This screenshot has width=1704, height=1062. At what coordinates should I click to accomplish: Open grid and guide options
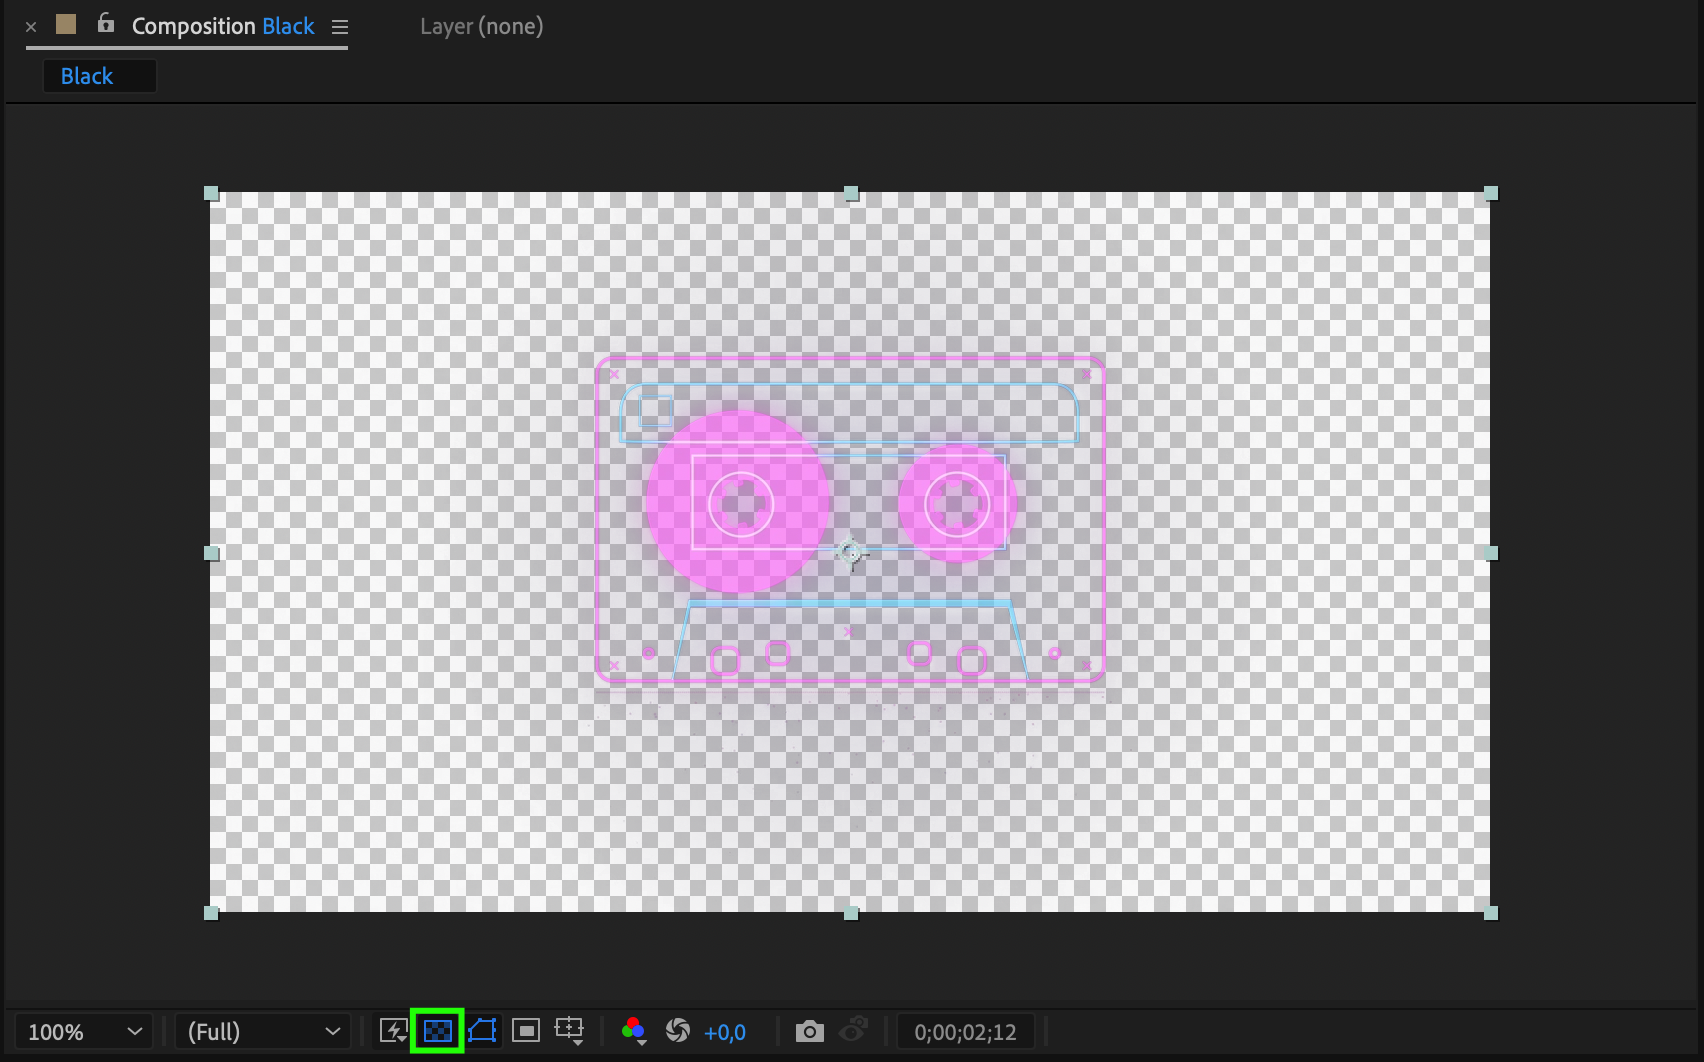pyautogui.click(x=570, y=1031)
